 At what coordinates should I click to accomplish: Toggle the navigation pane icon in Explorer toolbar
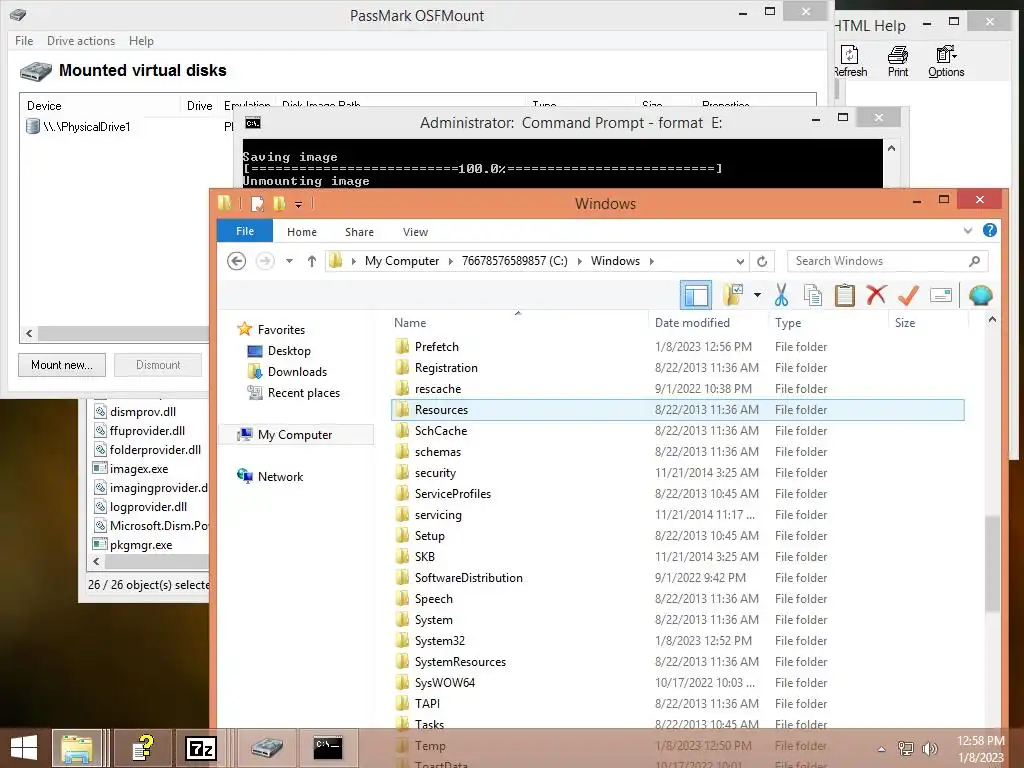tap(696, 296)
